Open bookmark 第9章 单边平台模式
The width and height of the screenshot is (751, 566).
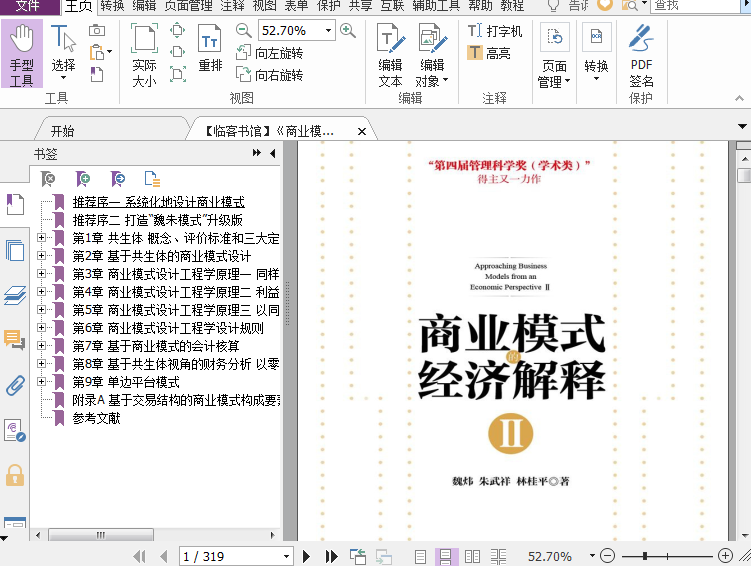tap(126, 382)
